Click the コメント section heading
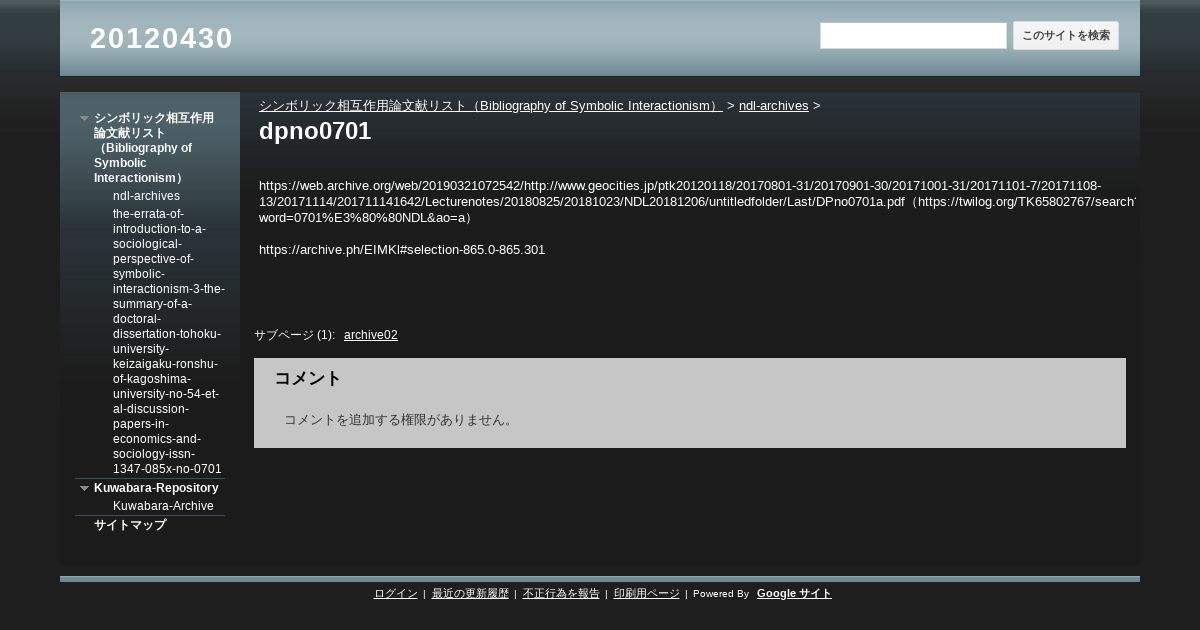 click(x=308, y=378)
